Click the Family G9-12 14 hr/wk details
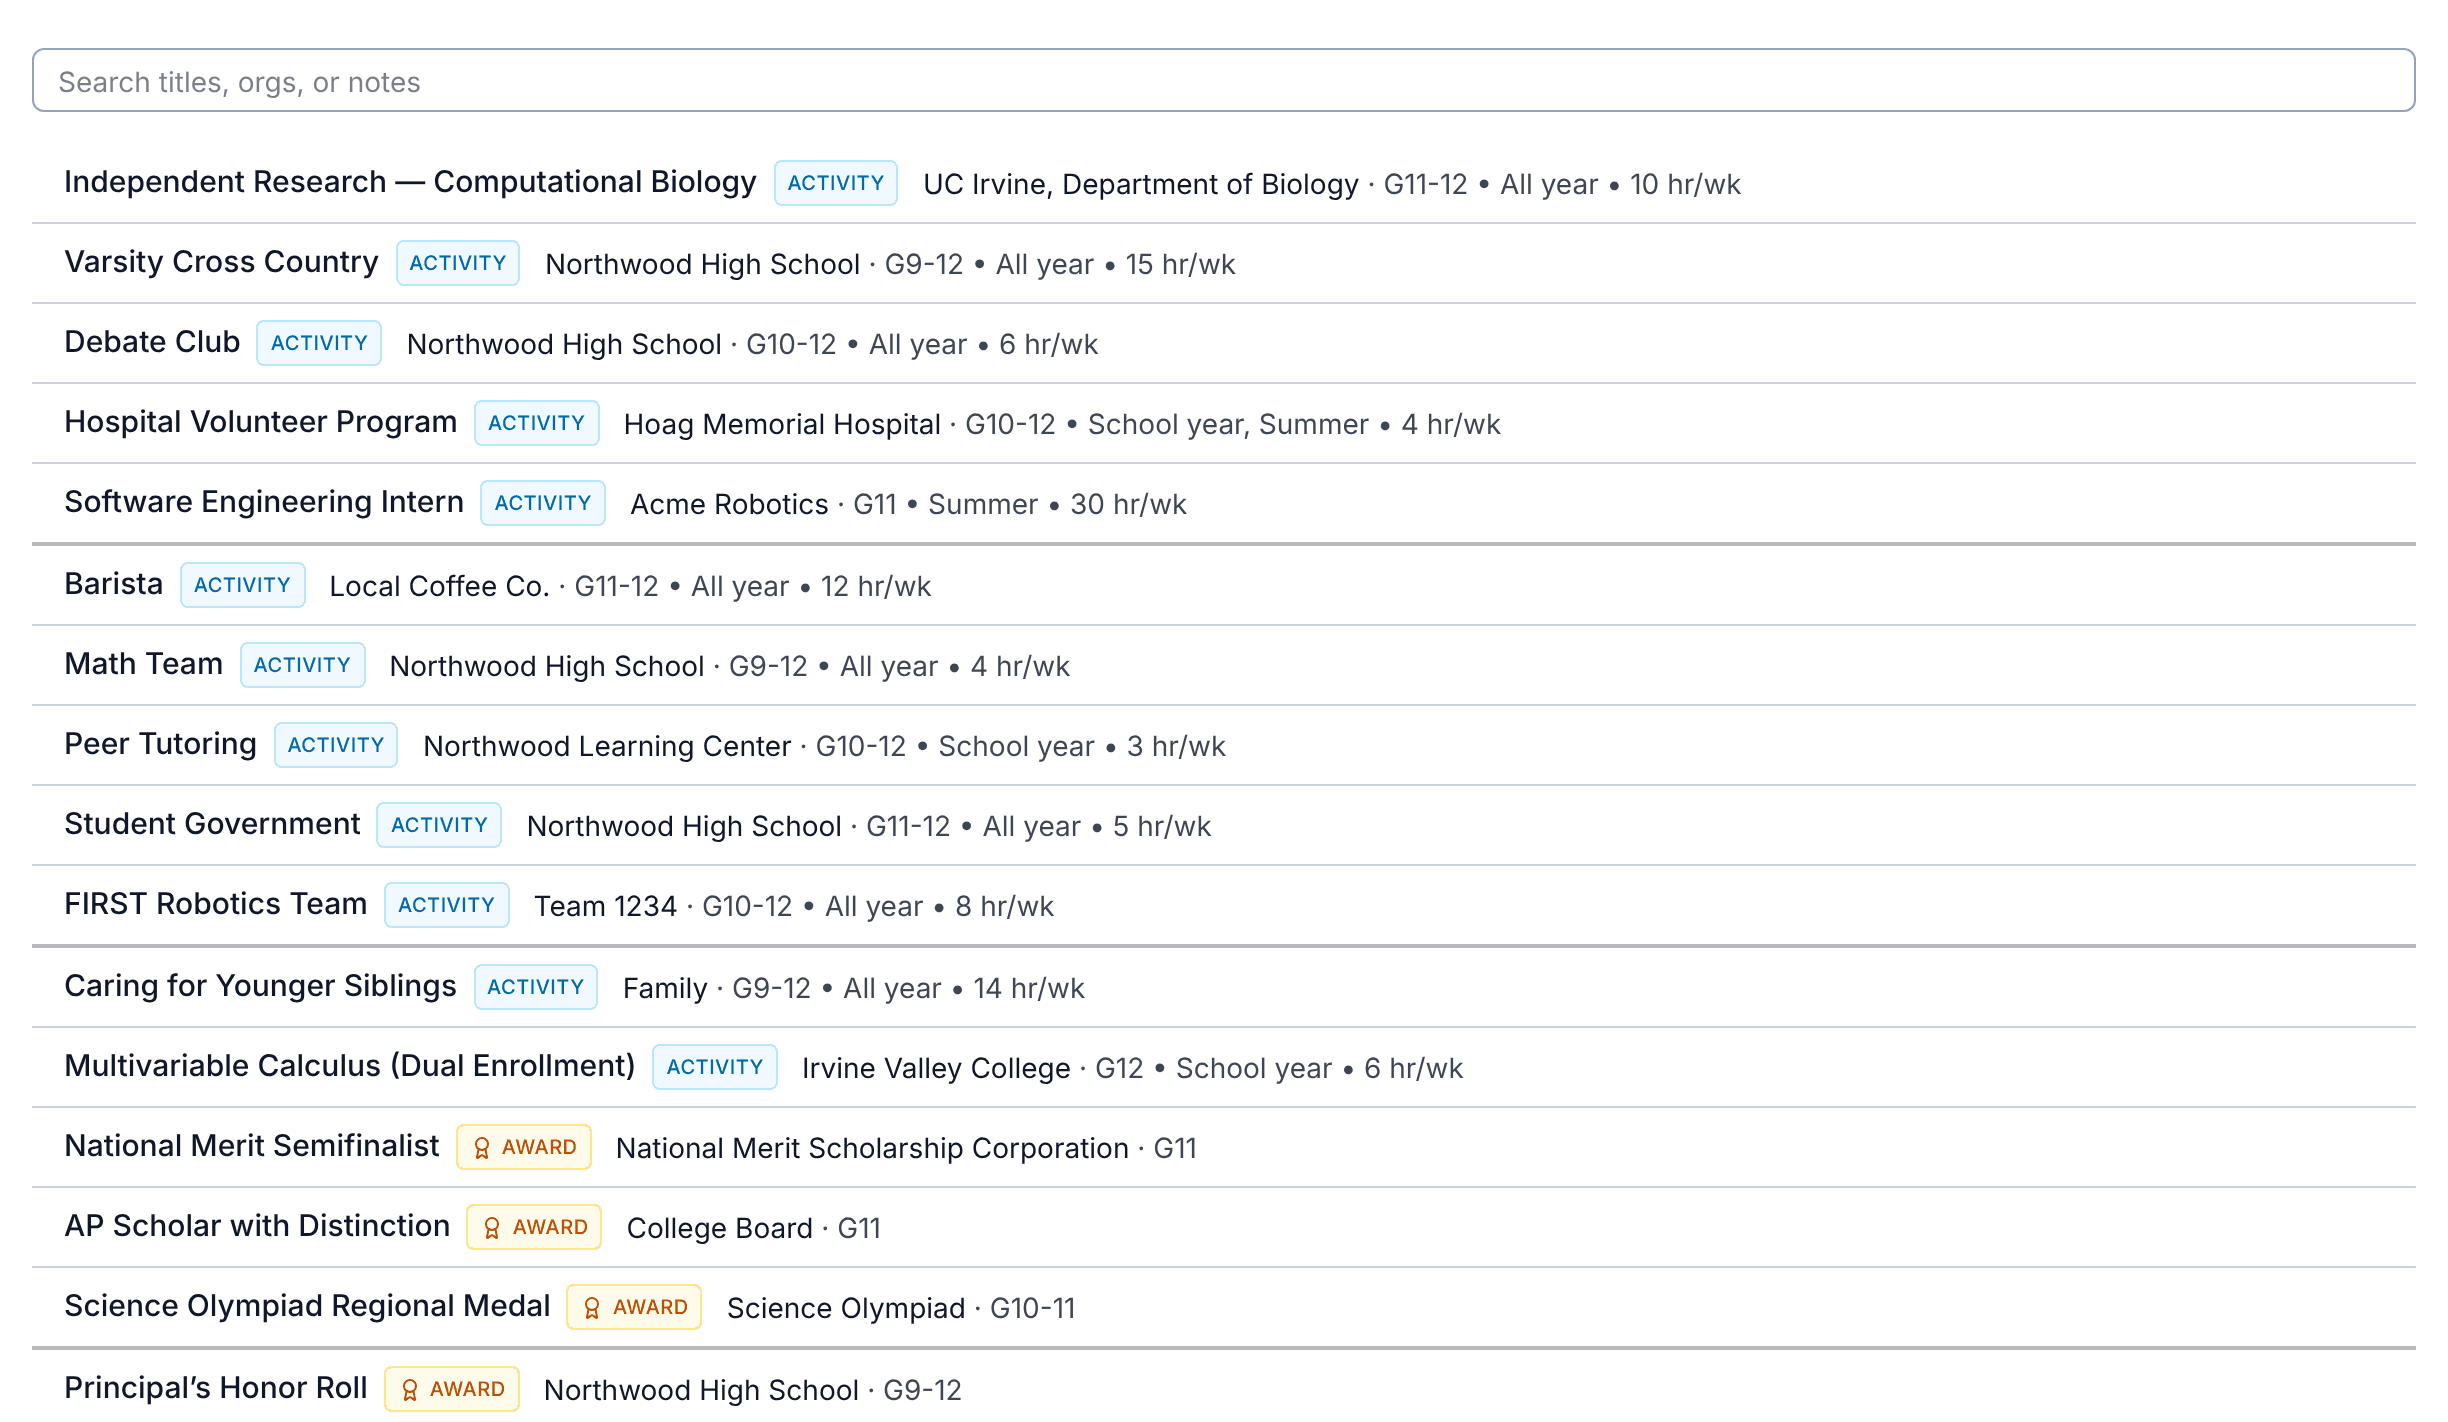 coord(853,988)
